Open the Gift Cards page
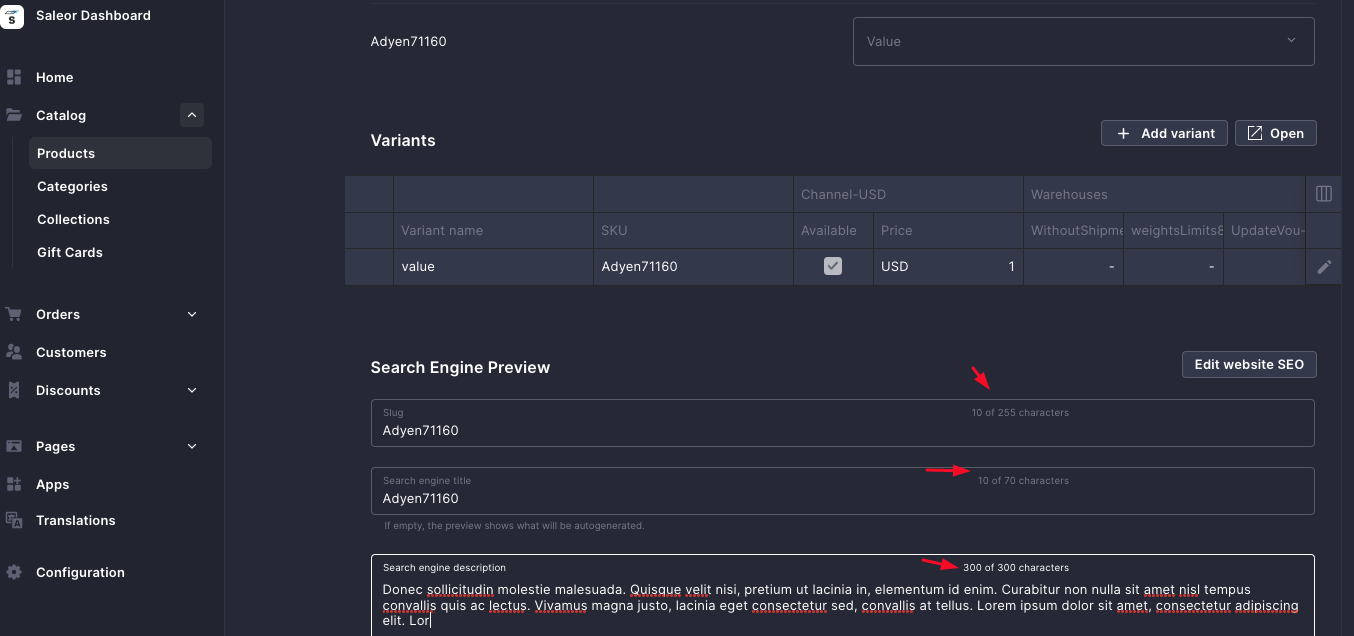This screenshot has width=1354, height=636. pyautogui.click(x=69, y=252)
